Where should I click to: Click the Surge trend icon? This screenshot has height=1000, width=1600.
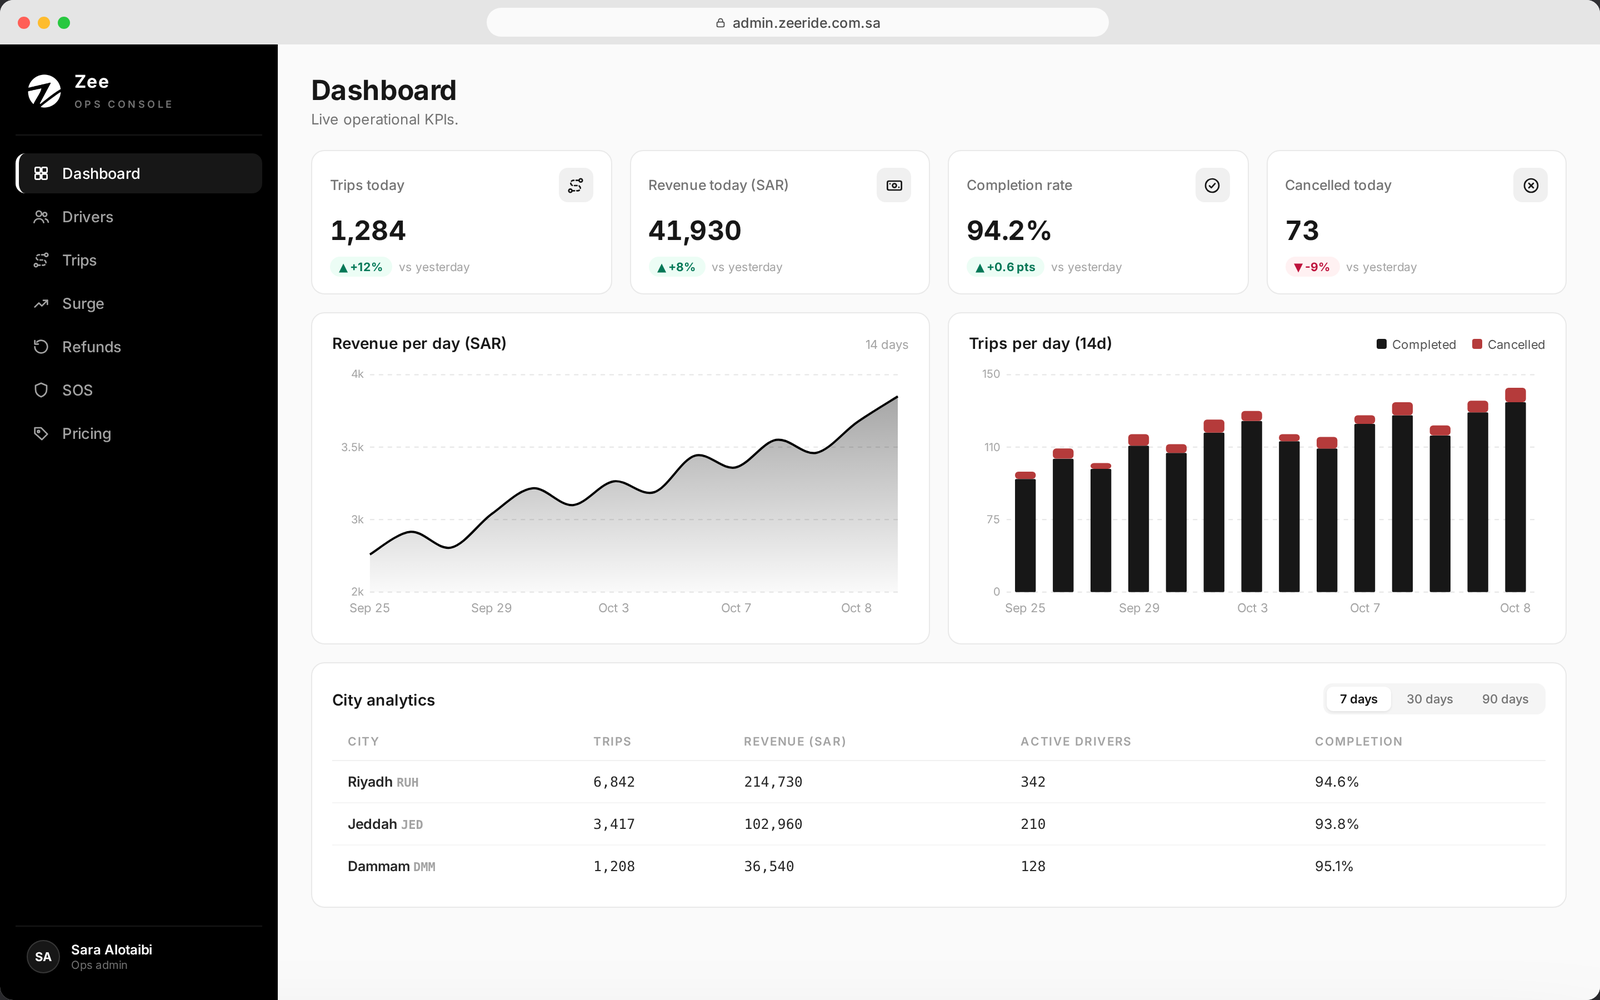coord(41,303)
